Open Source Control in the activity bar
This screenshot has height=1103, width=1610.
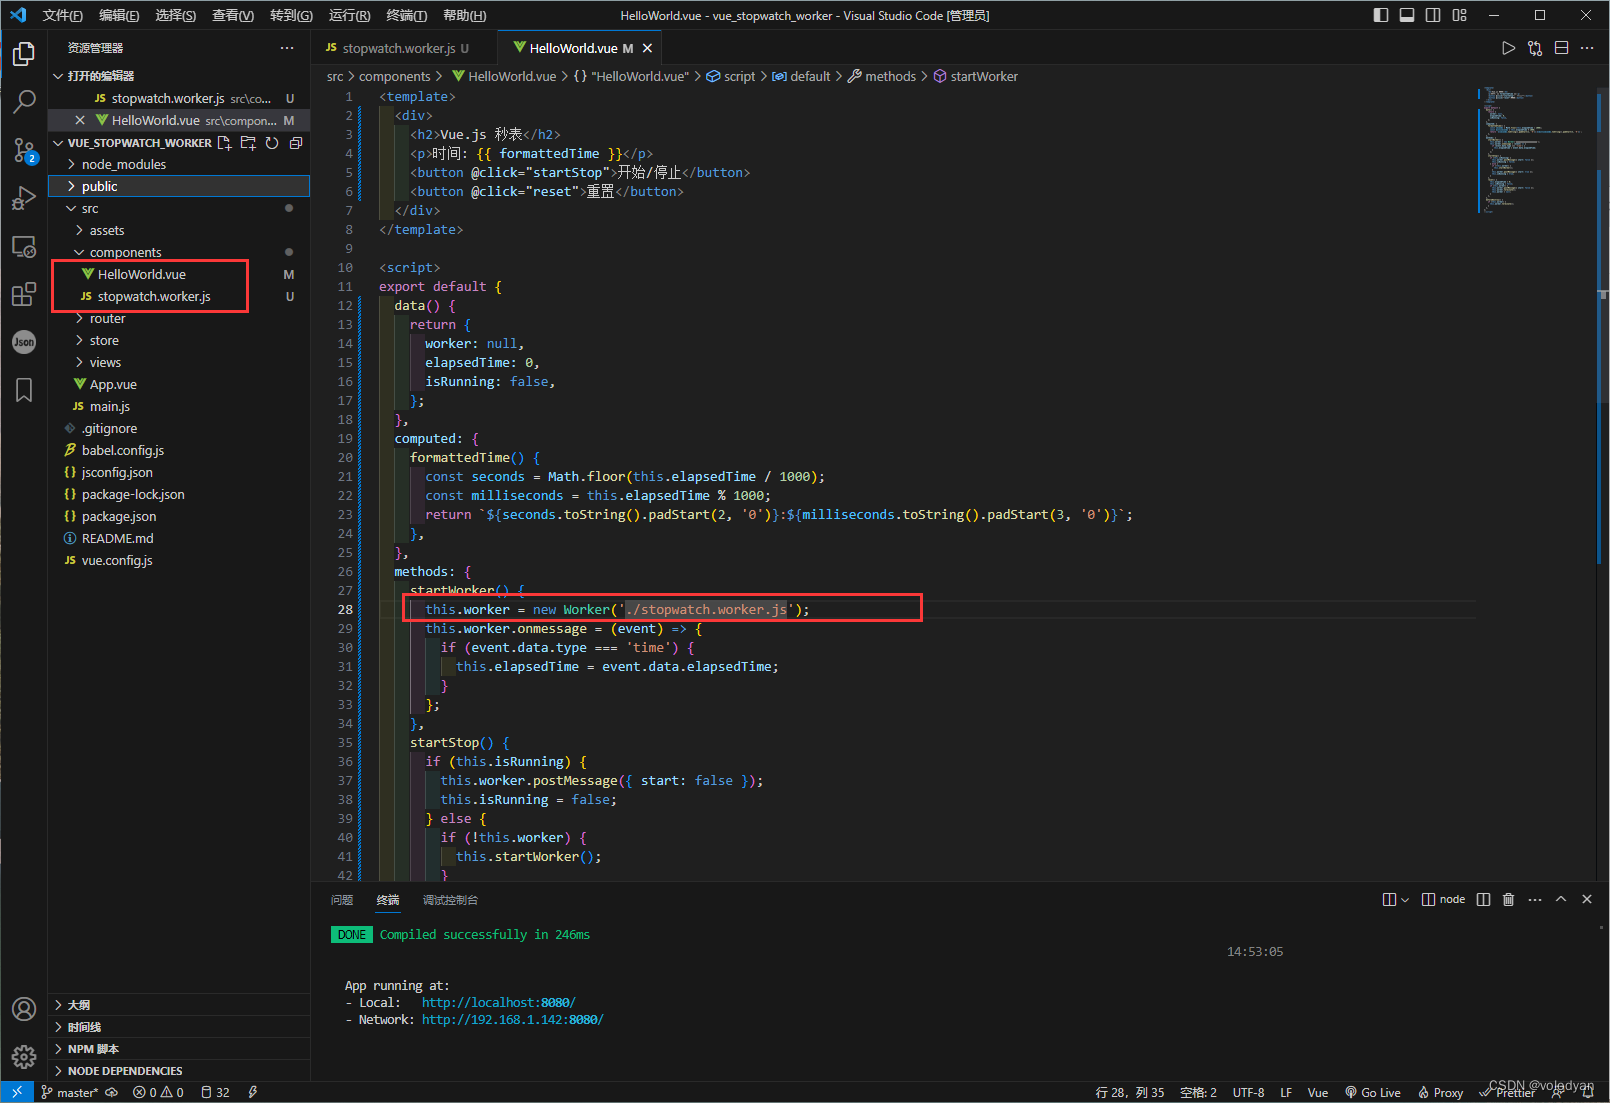24,150
